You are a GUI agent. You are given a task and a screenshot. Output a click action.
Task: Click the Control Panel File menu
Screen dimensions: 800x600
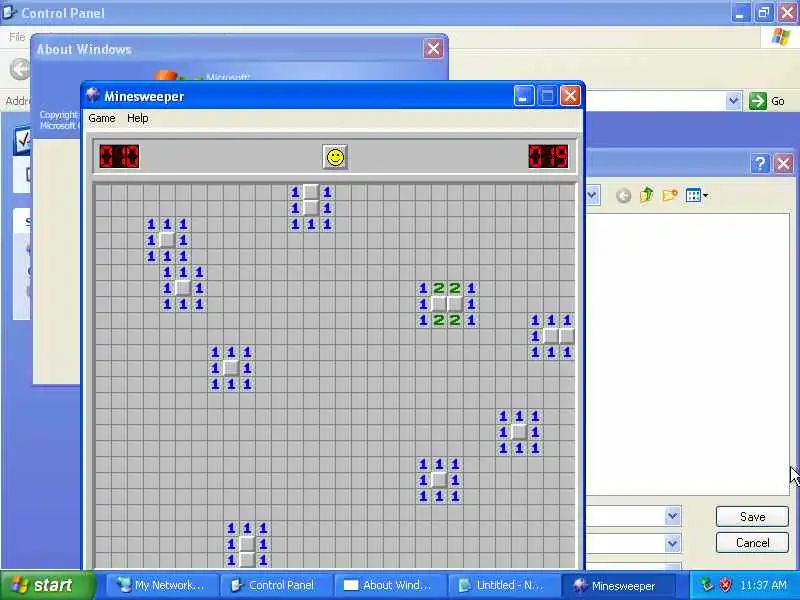(x=17, y=37)
